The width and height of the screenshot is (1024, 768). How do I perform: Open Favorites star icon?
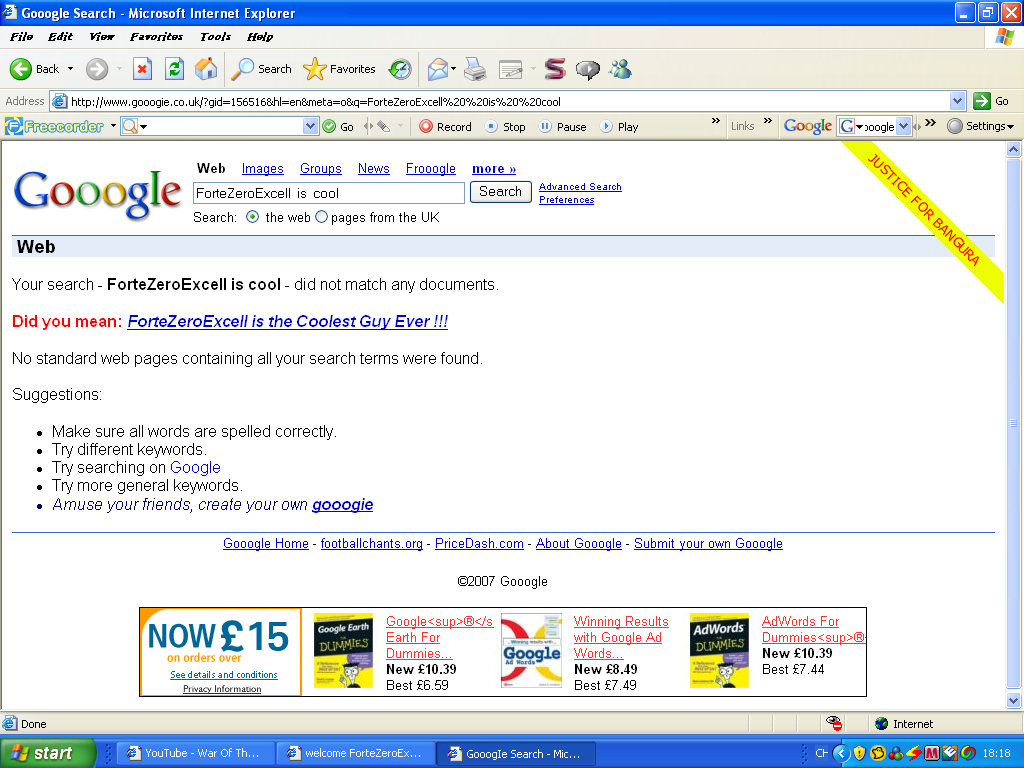pyautogui.click(x=339, y=69)
